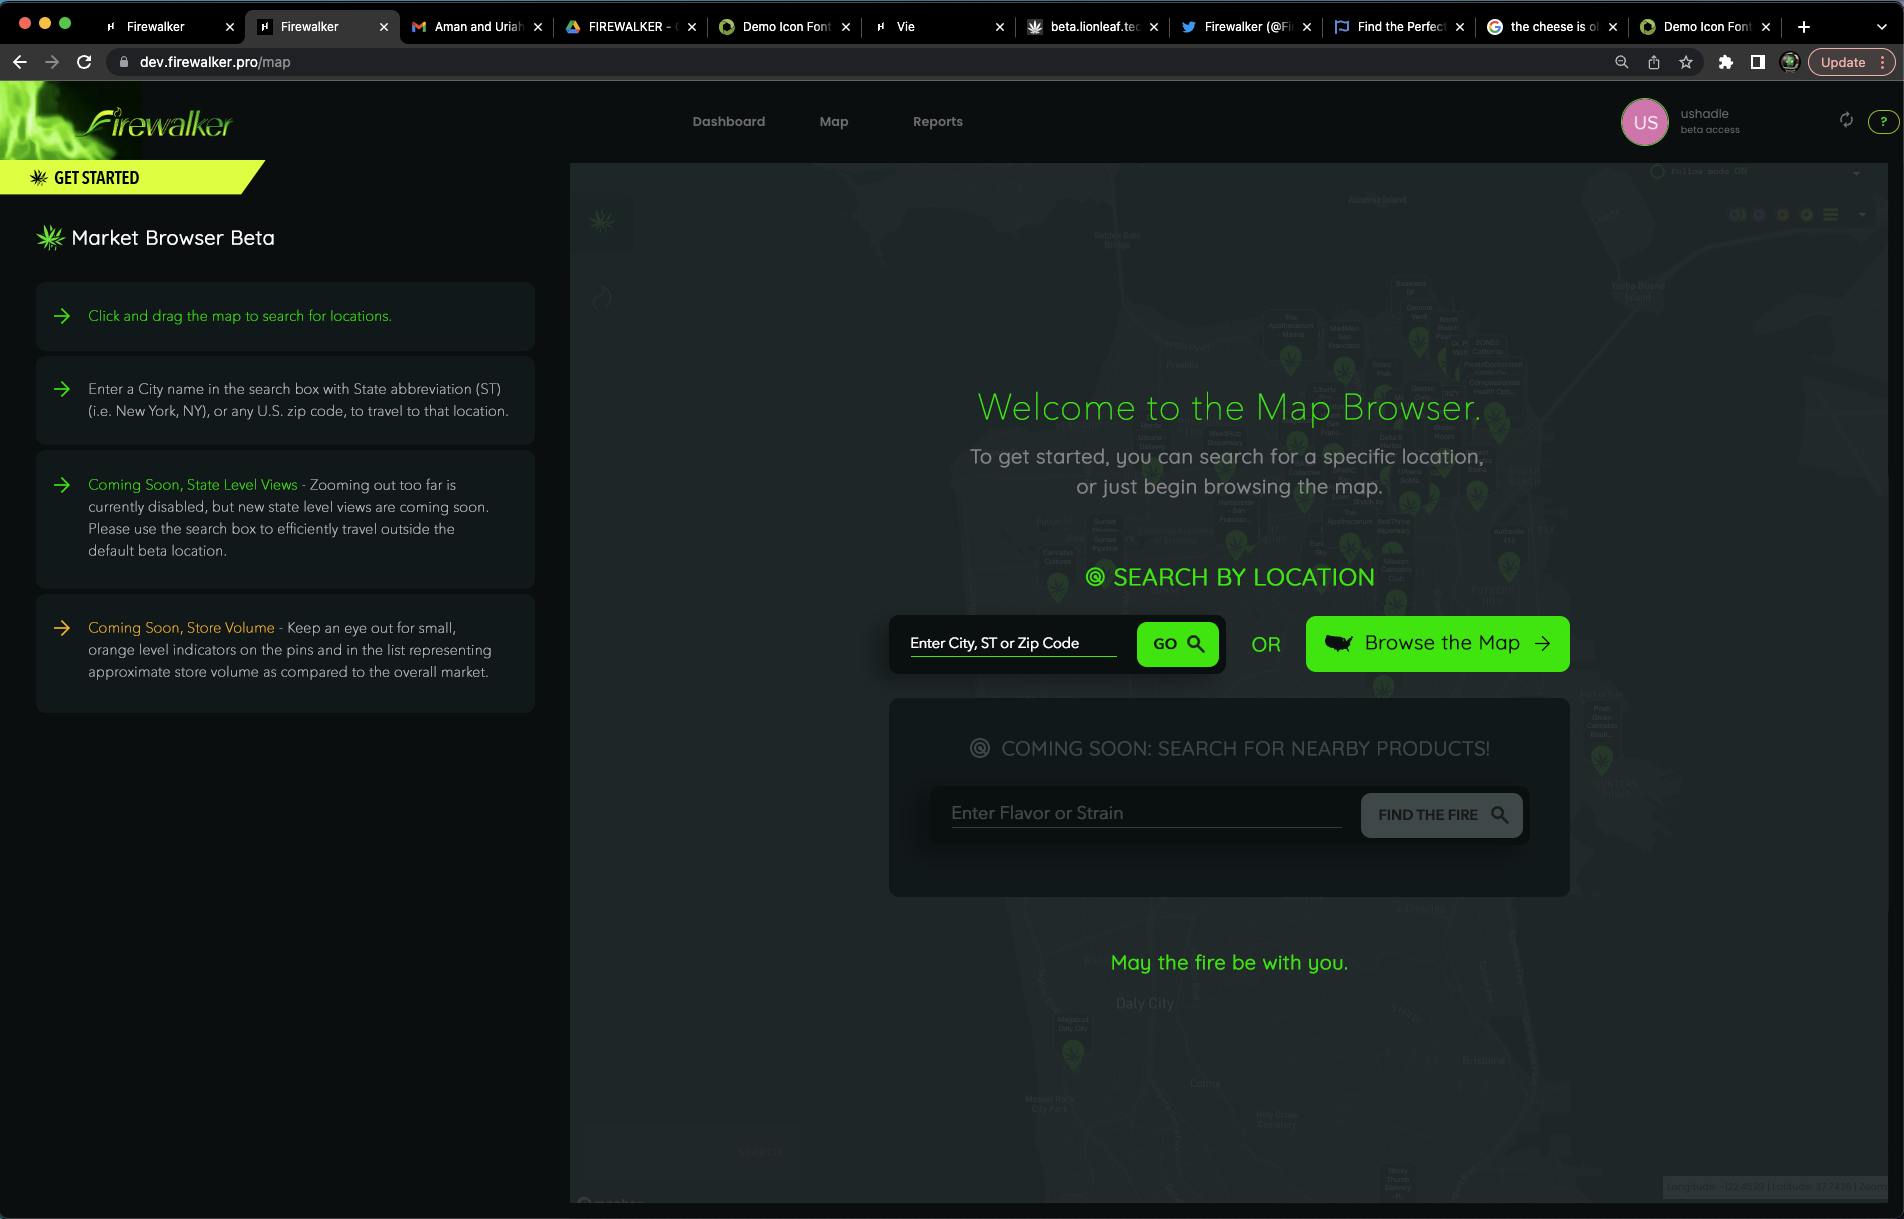Open the Map nav item
Screen dimensions: 1904x1219
834,121
